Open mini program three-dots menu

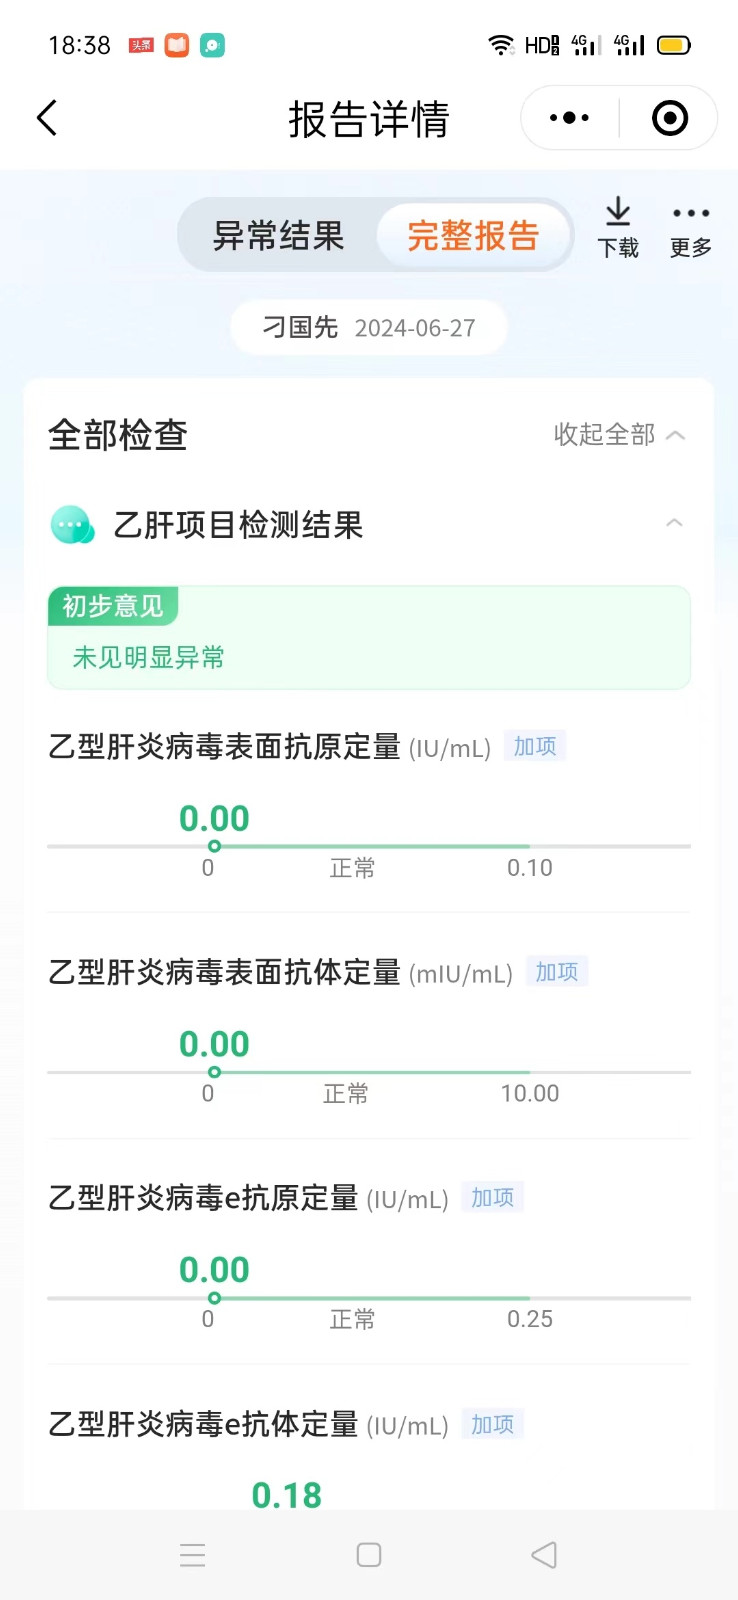pos(569,118)
